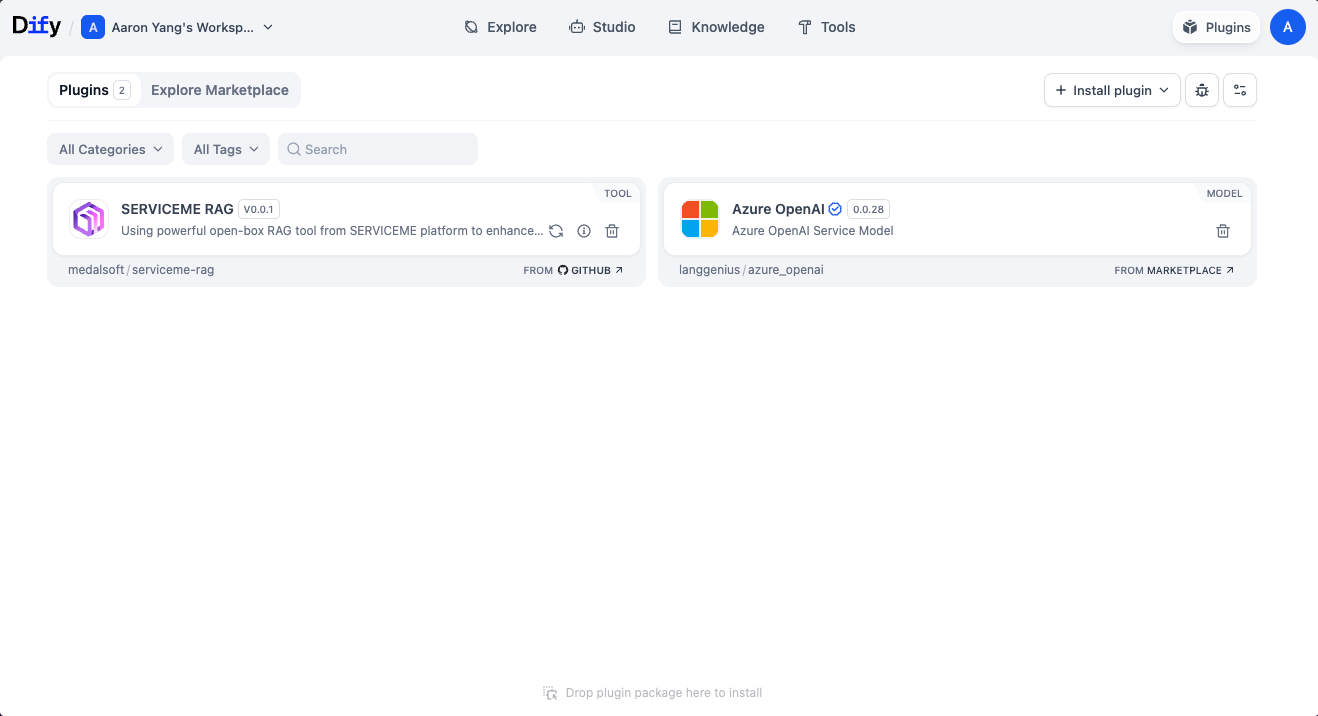Expand the All Tags filter

tap(225, 149)
